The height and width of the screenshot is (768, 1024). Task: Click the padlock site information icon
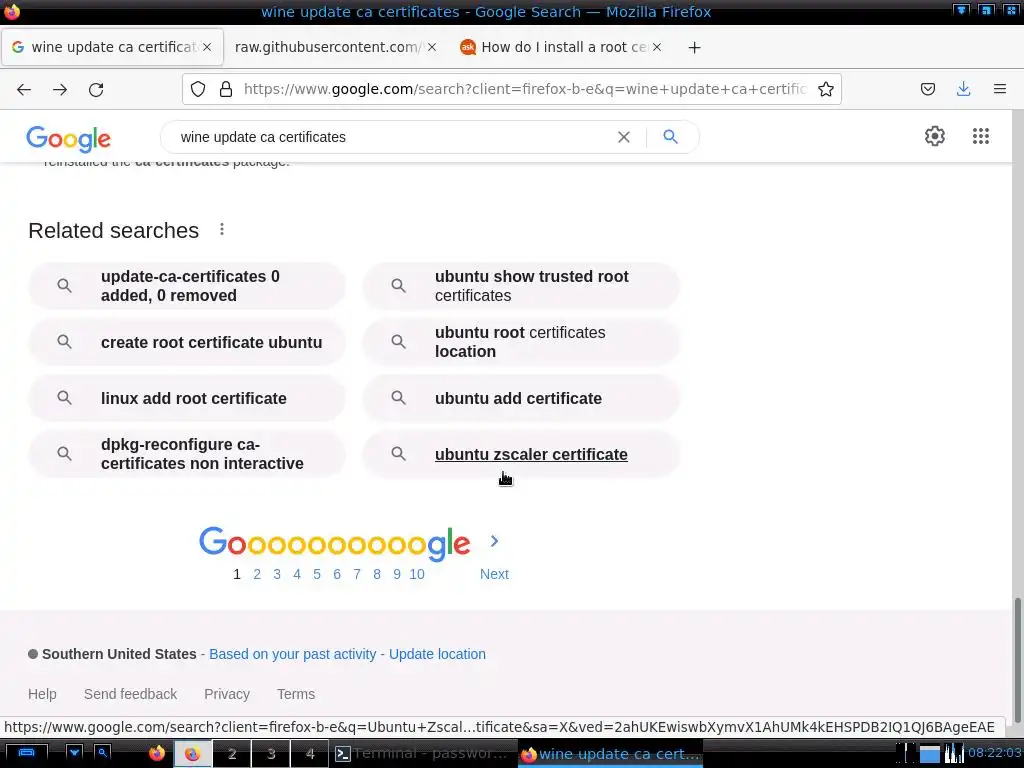pos(226,89)
